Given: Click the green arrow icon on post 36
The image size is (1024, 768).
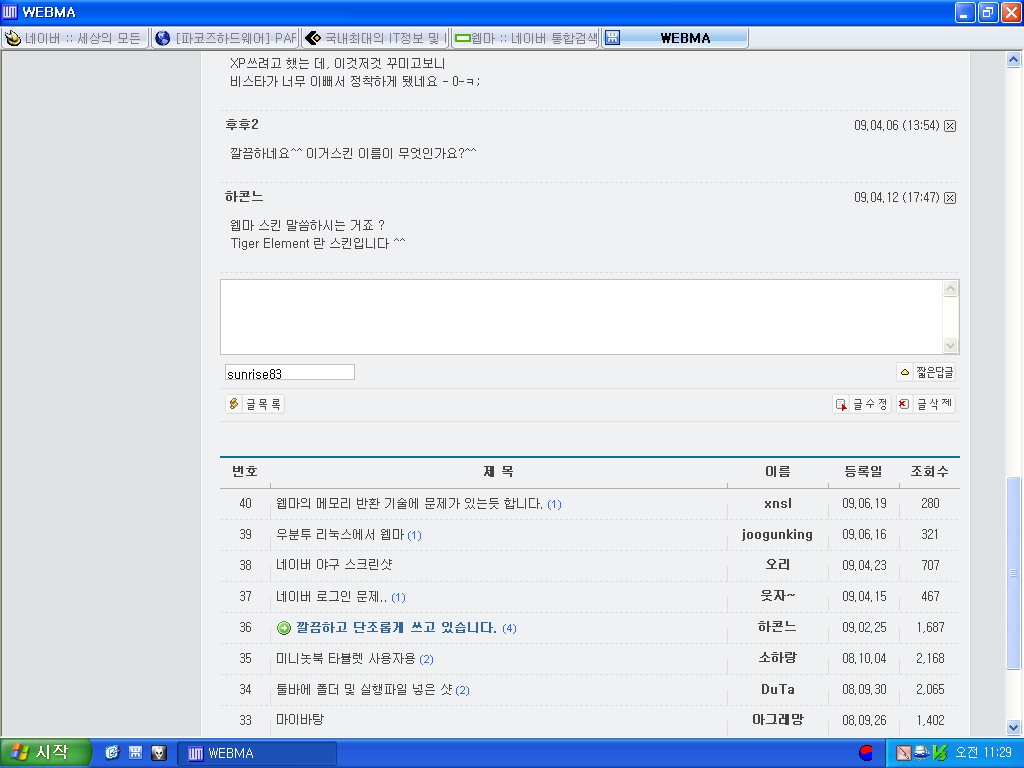Looking at the screenshot, I should (284, 628).
